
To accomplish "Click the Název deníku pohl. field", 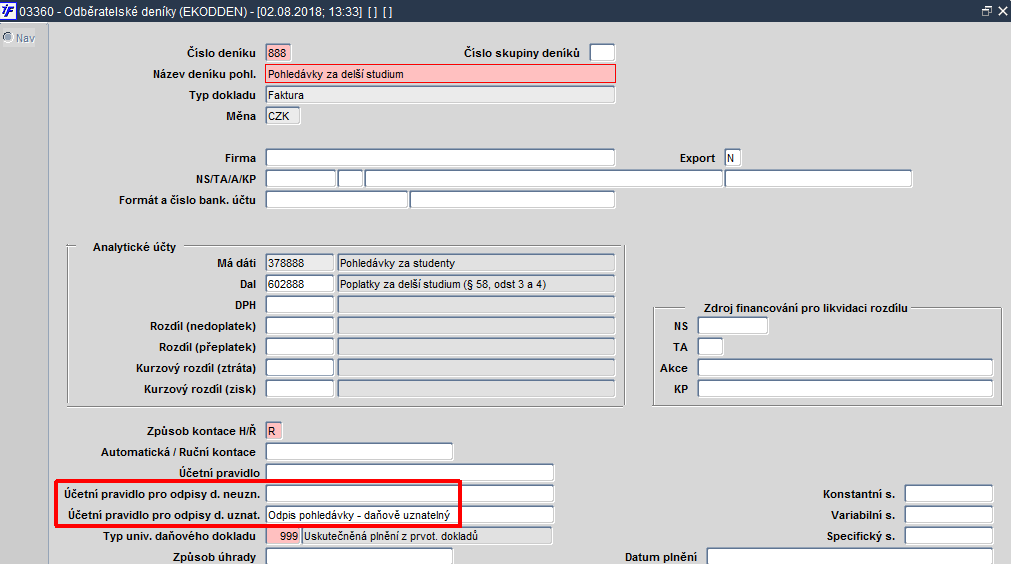I will pyautogui.click(x=440, y=73).
